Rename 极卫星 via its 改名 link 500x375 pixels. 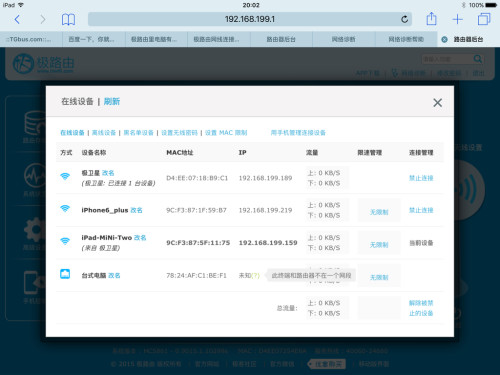tap(108, 173)
